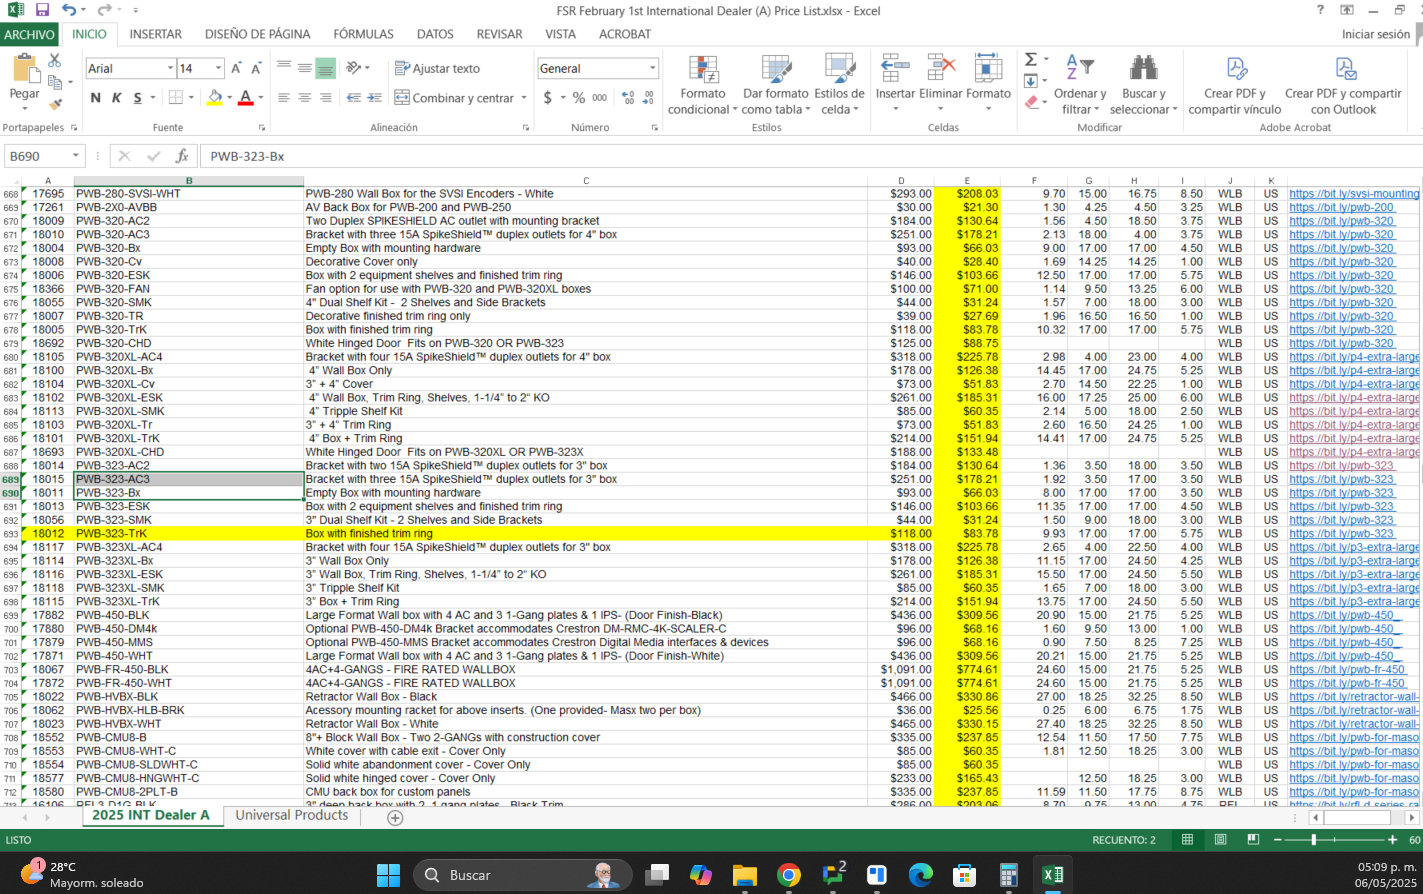This screenshot has width=1423, height=894.
Task: Open Ordenar y filtrar menu
Action: [x=1080, y=84]
